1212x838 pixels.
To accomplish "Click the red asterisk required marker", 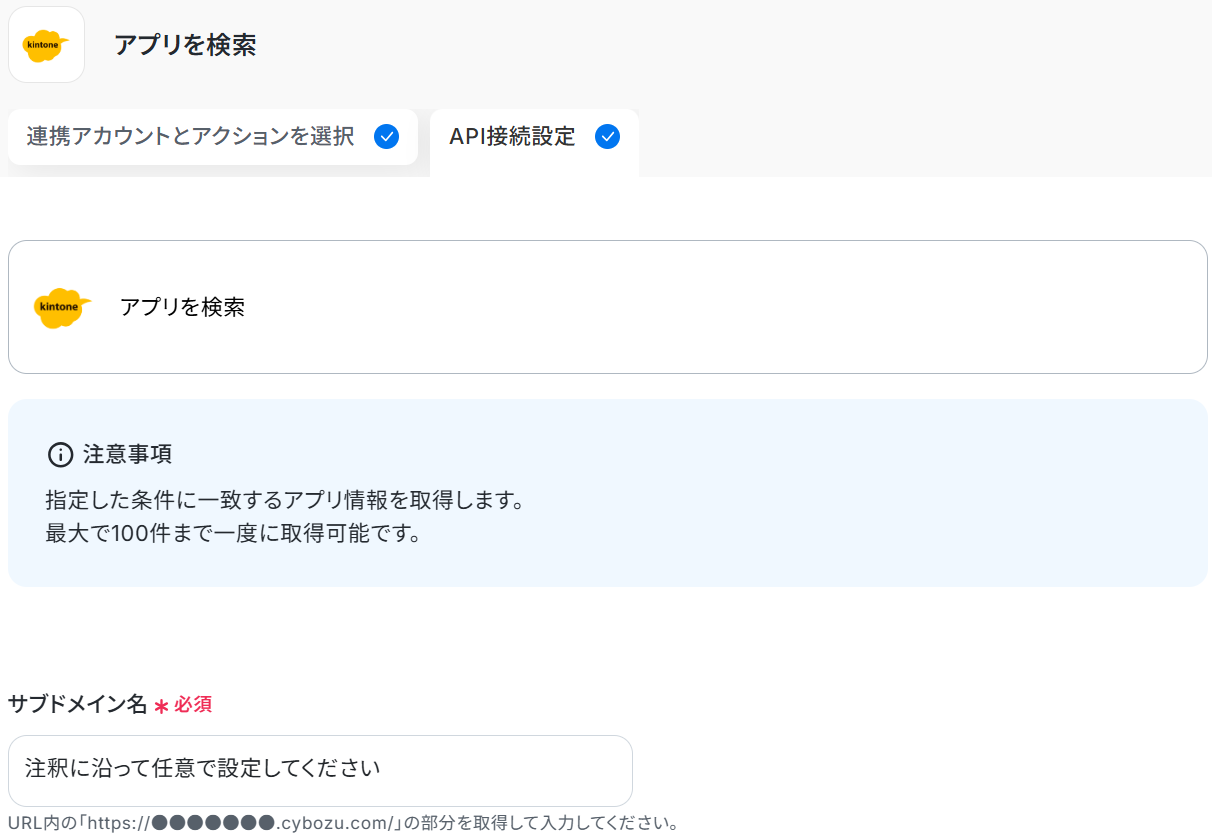I will 161,706.
